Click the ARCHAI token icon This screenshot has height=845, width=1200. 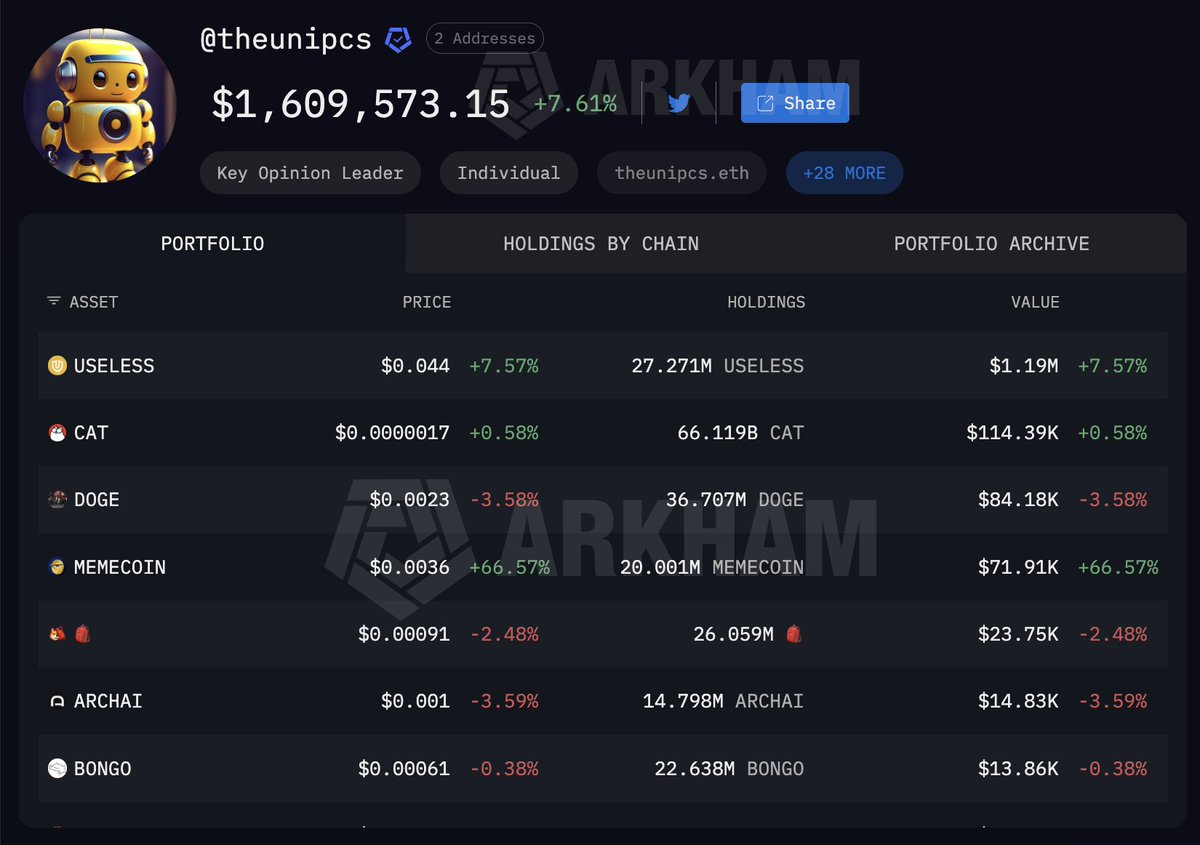coord(58,701)
